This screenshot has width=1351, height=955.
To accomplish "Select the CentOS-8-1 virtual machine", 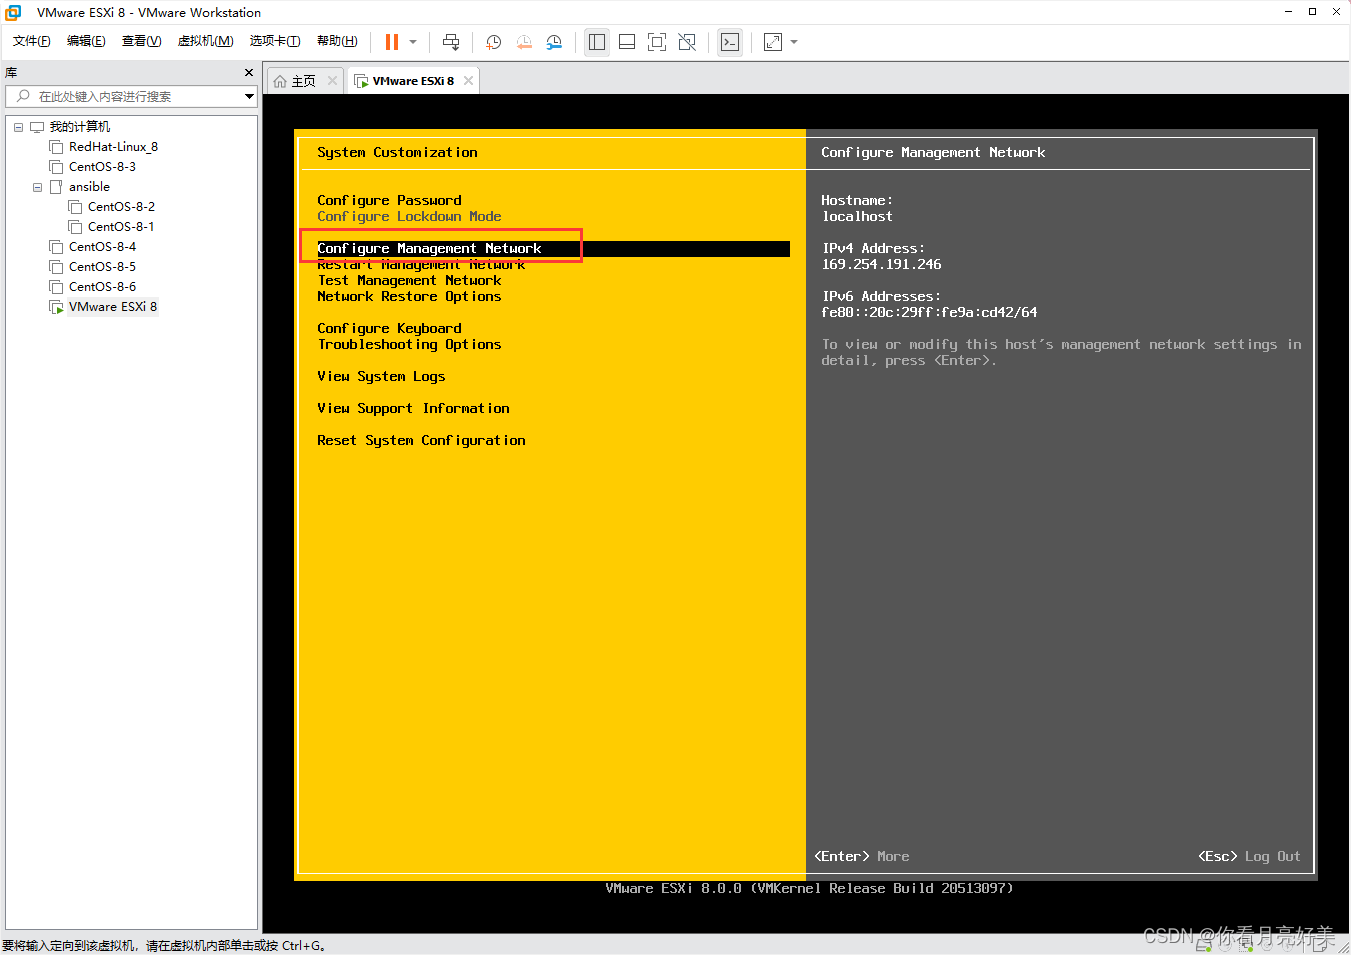I will point(121,227).
